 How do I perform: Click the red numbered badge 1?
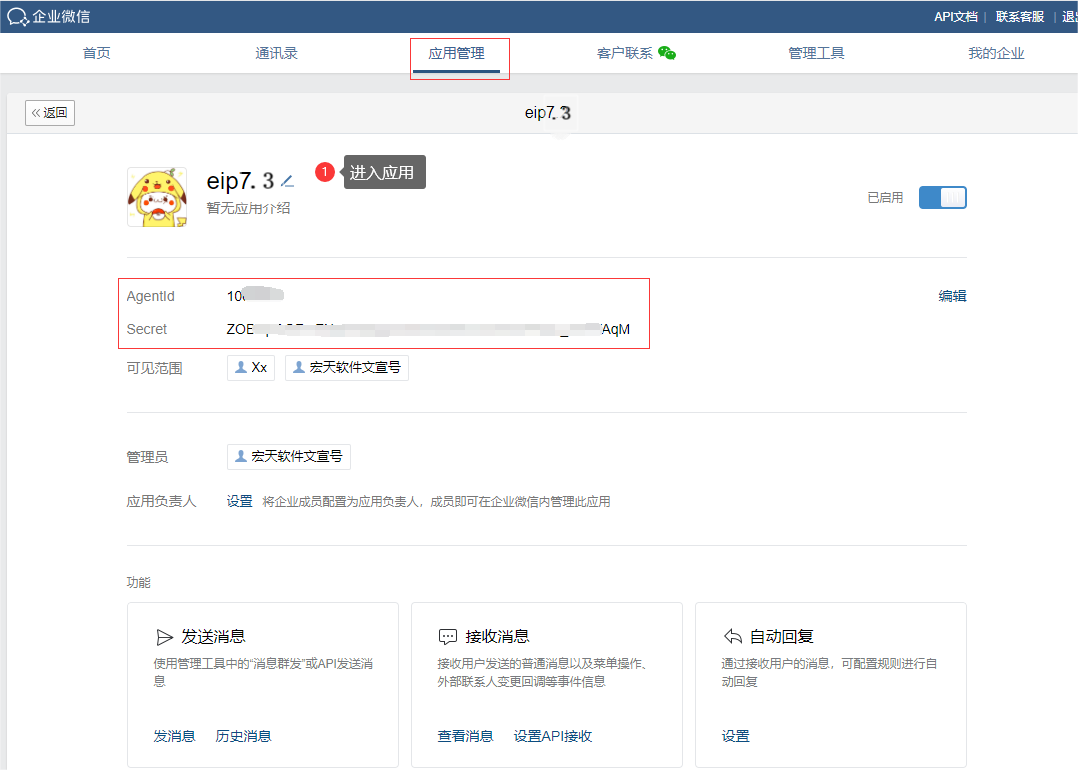(324, 172)
